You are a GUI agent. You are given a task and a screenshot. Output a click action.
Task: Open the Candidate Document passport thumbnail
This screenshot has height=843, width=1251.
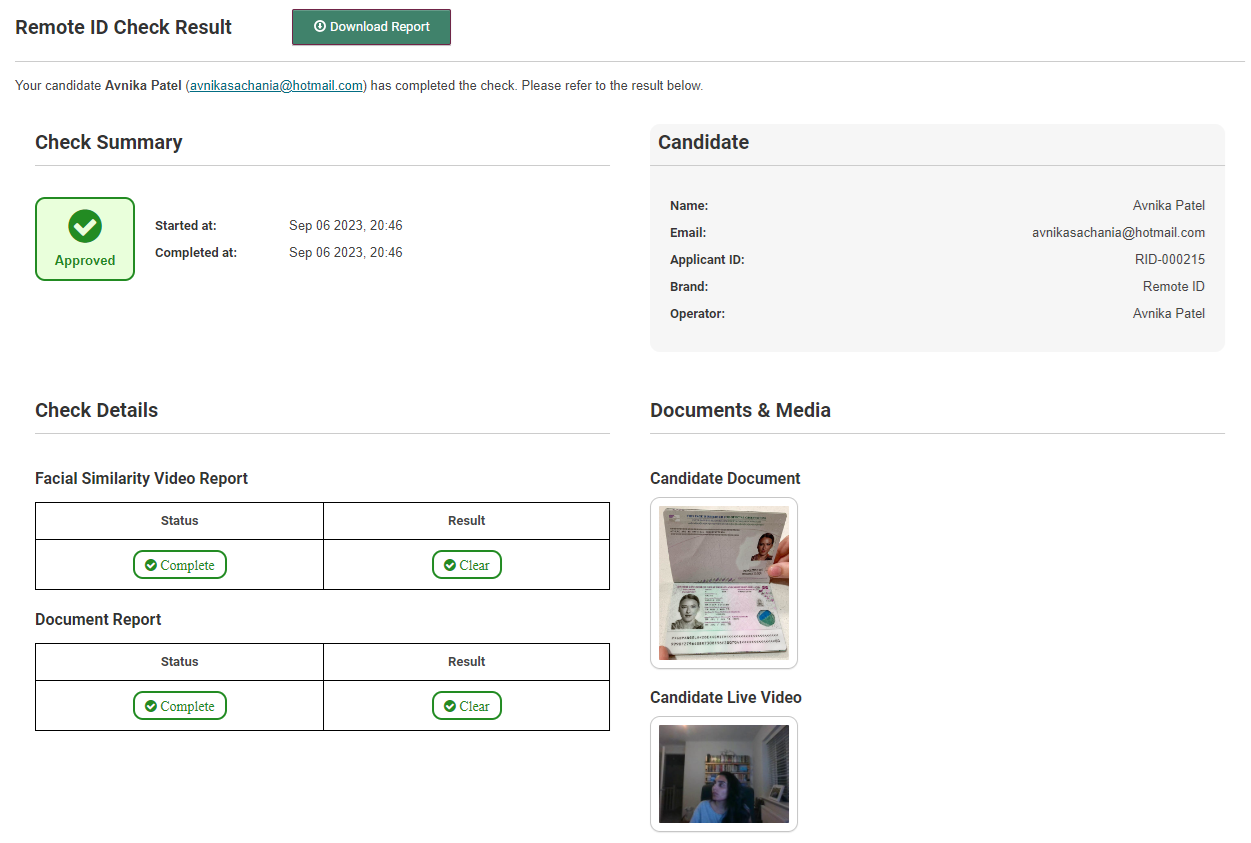click(724, 583)
